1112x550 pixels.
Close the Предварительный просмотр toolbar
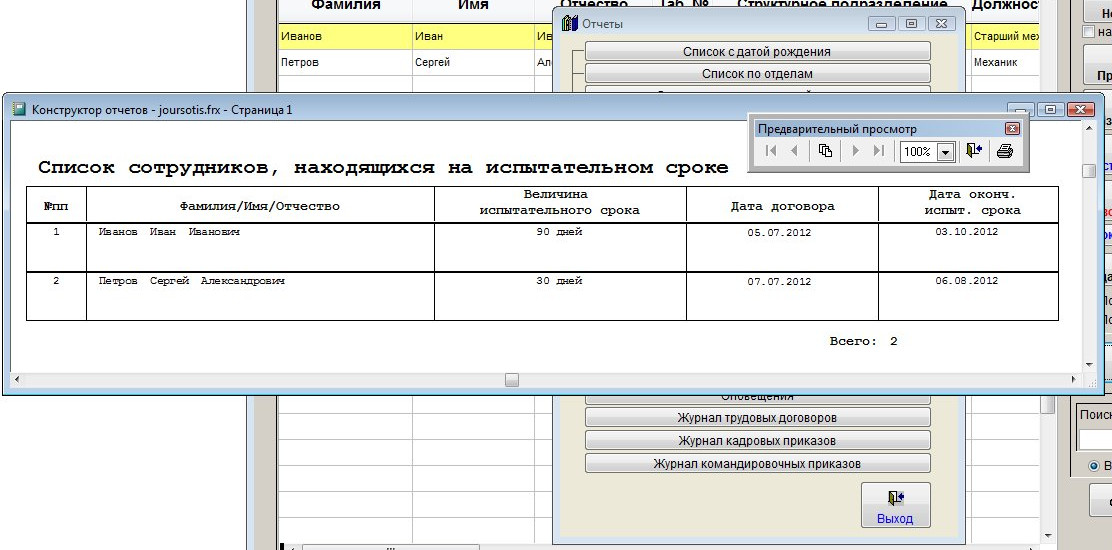(1013, 129)
